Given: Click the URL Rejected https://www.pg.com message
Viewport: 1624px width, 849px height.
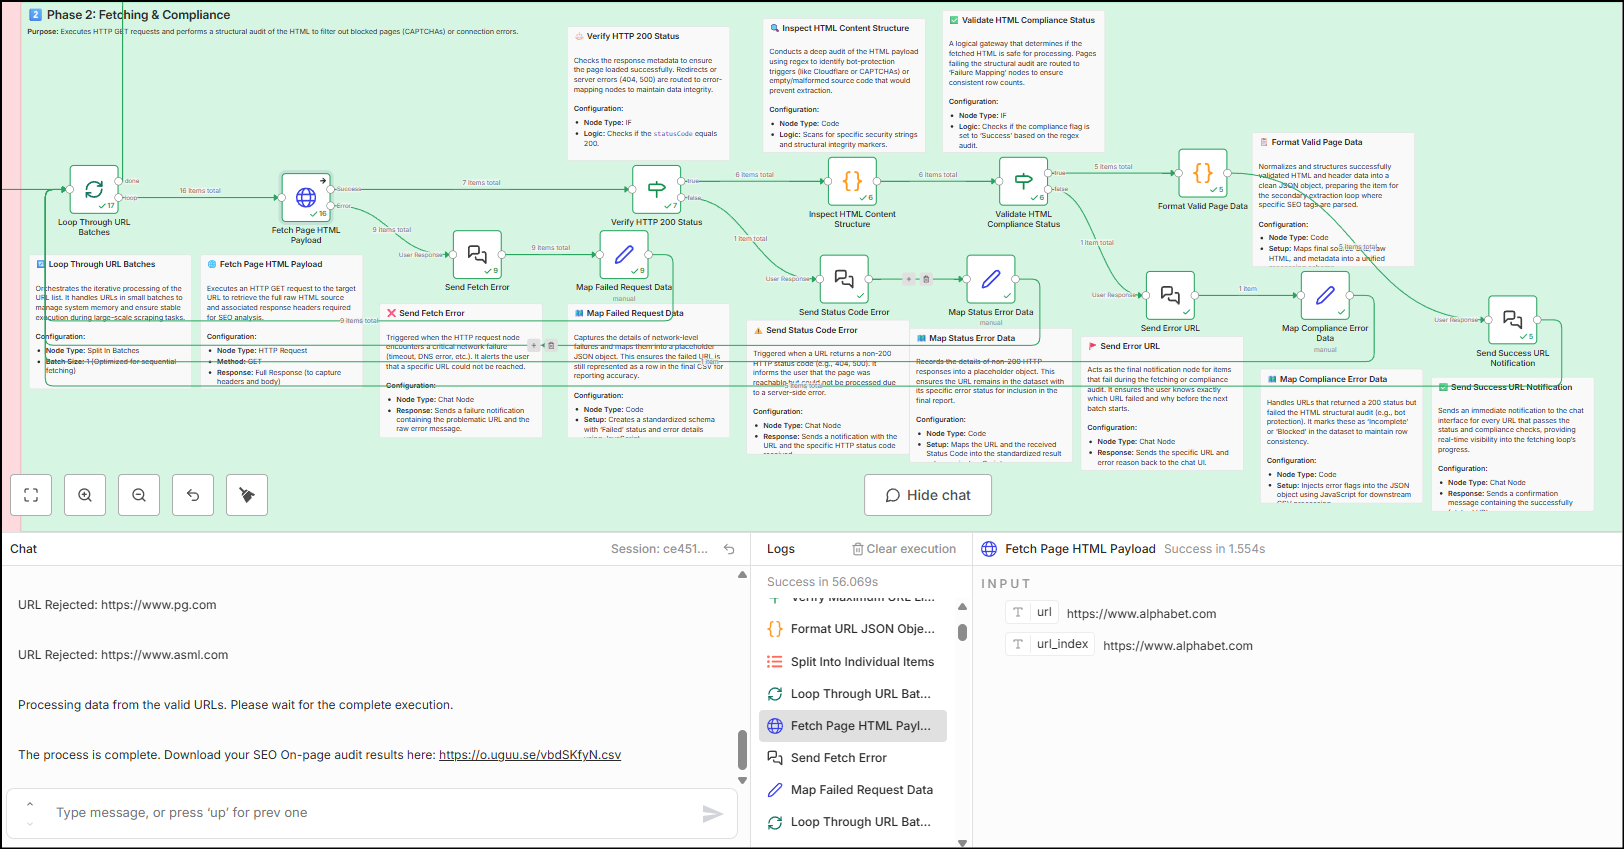Looking at the screenshot, I should (x=117, y=605).
